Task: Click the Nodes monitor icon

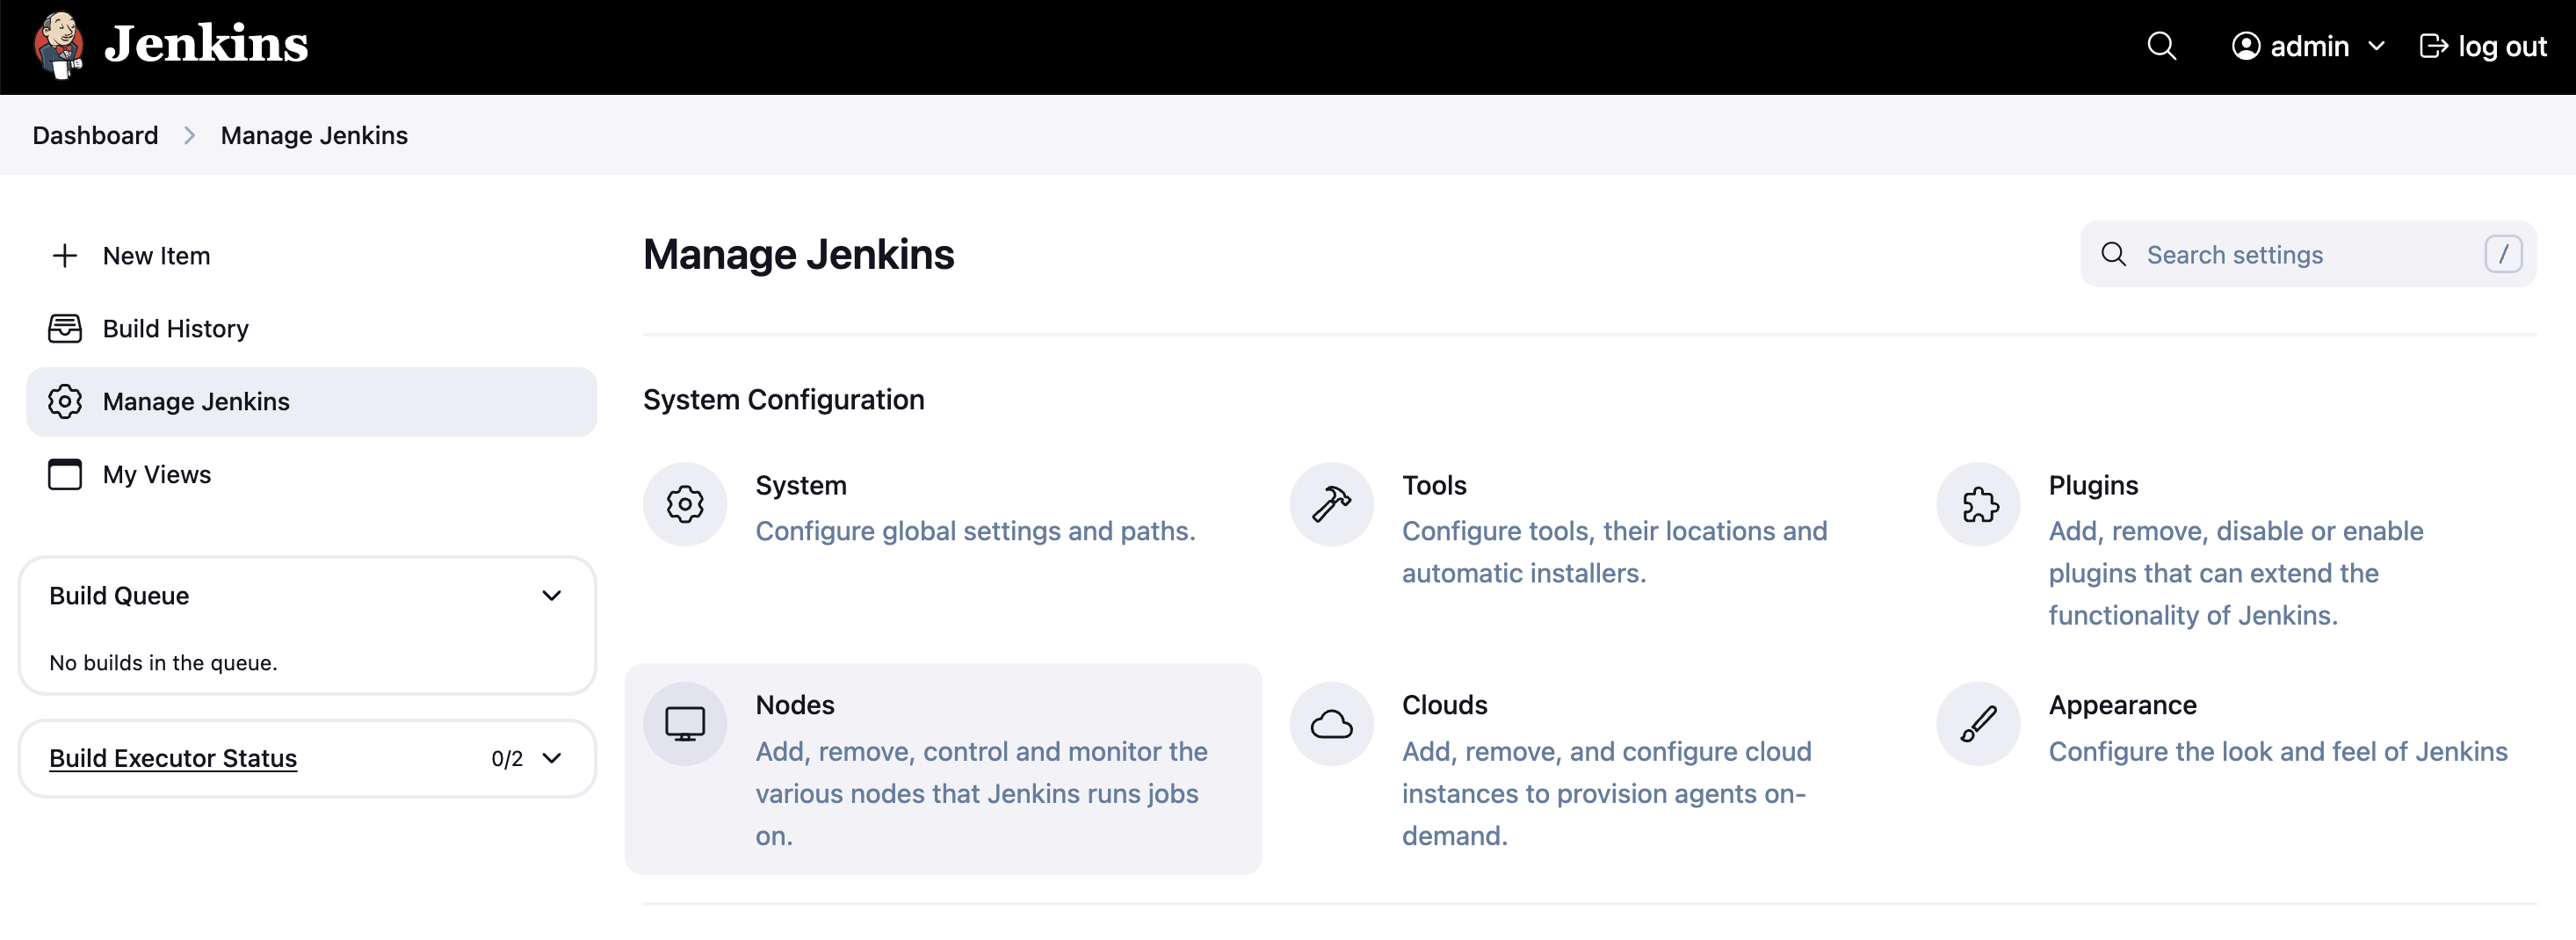Action: click(685, 724)
